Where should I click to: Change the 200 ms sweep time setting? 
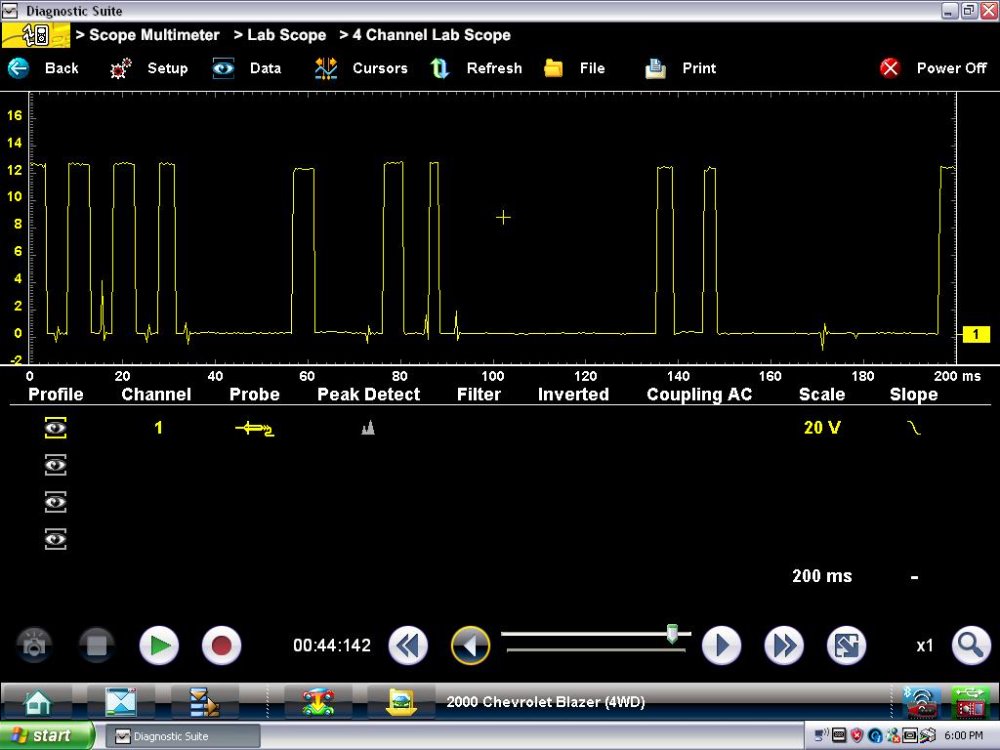tap(822, 576)
